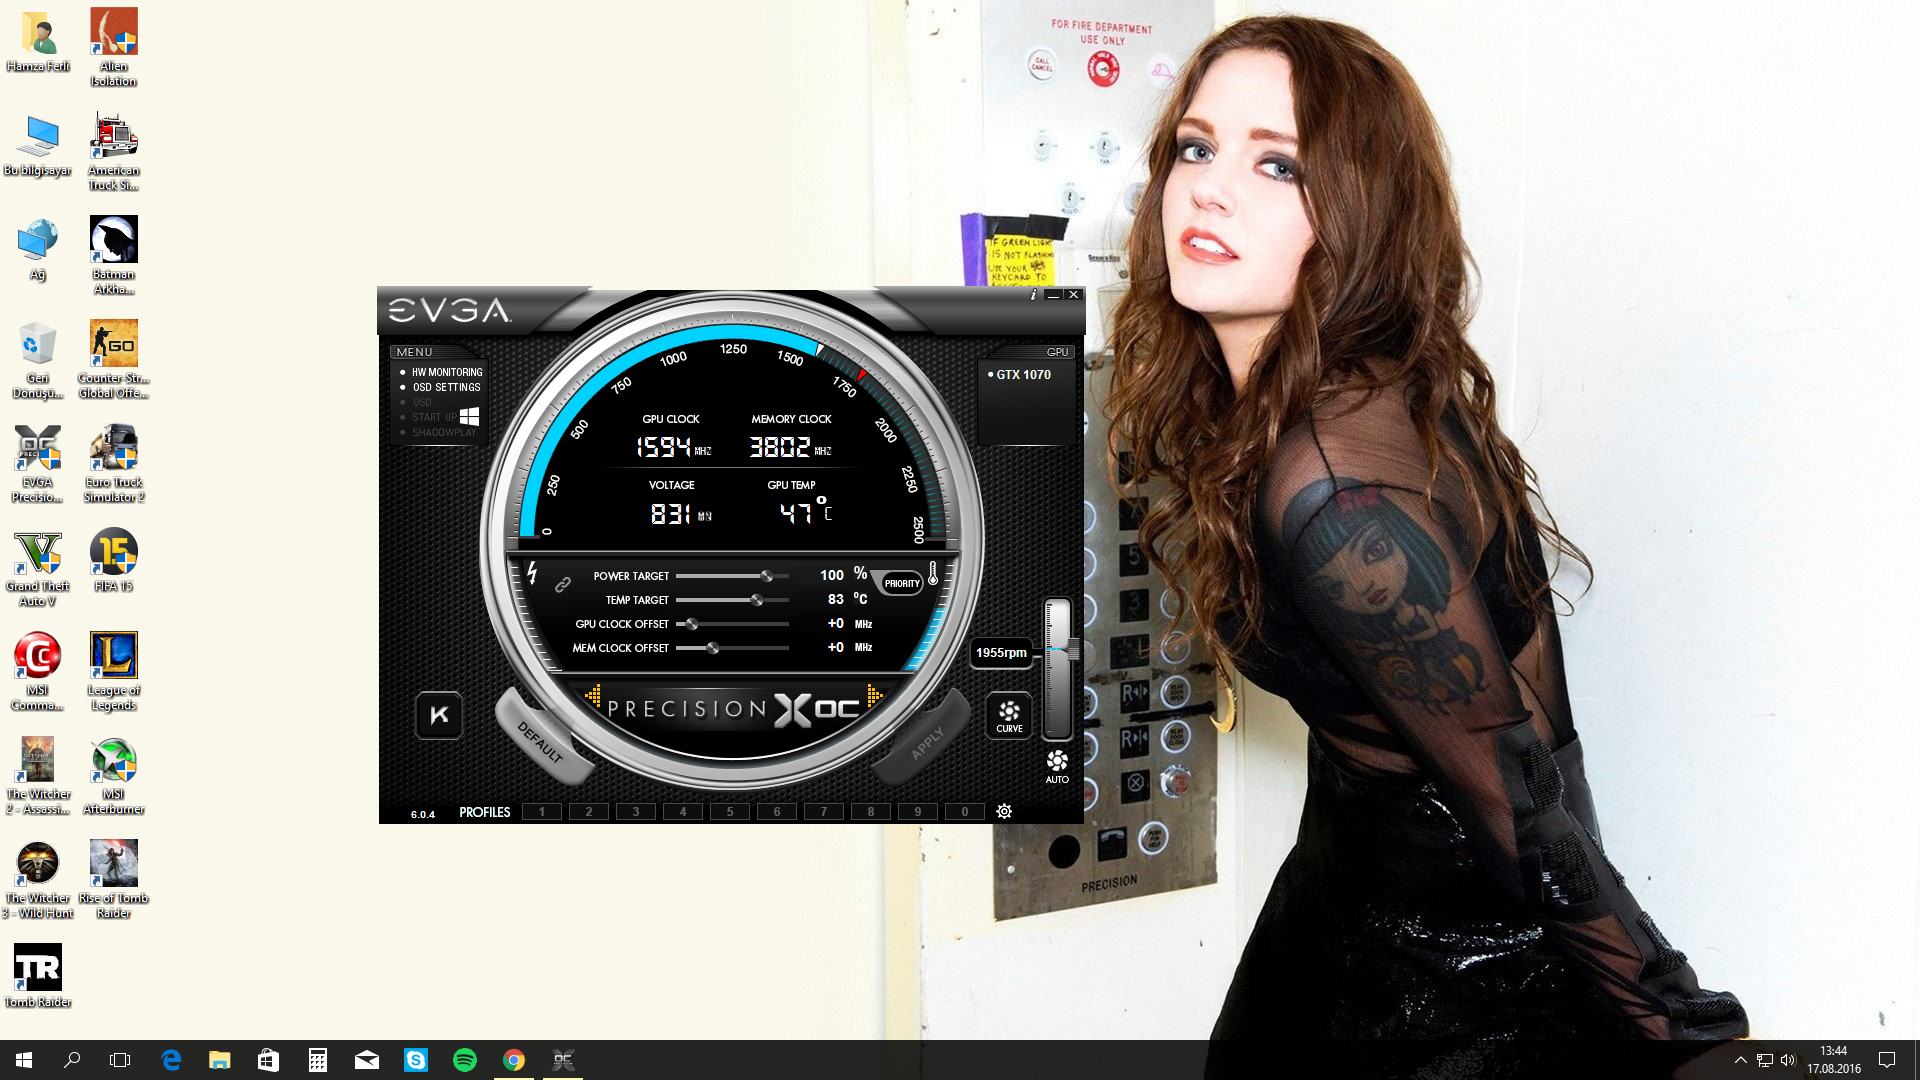Open MSI Afterburner desktop shortcut

[x=114, y=776]
